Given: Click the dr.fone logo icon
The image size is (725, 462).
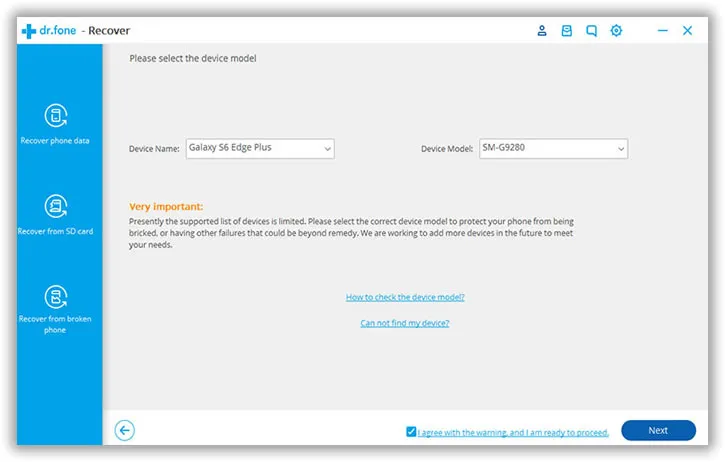Looking at the screenshot, I should [x=29, y=31].
